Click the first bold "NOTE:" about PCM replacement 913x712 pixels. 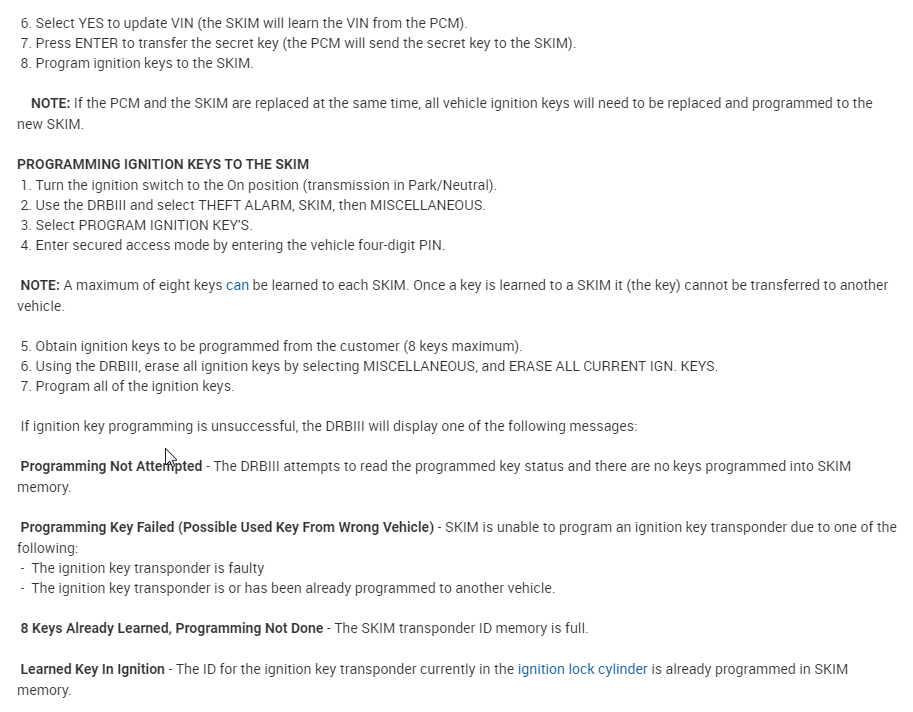coord(50,103)
